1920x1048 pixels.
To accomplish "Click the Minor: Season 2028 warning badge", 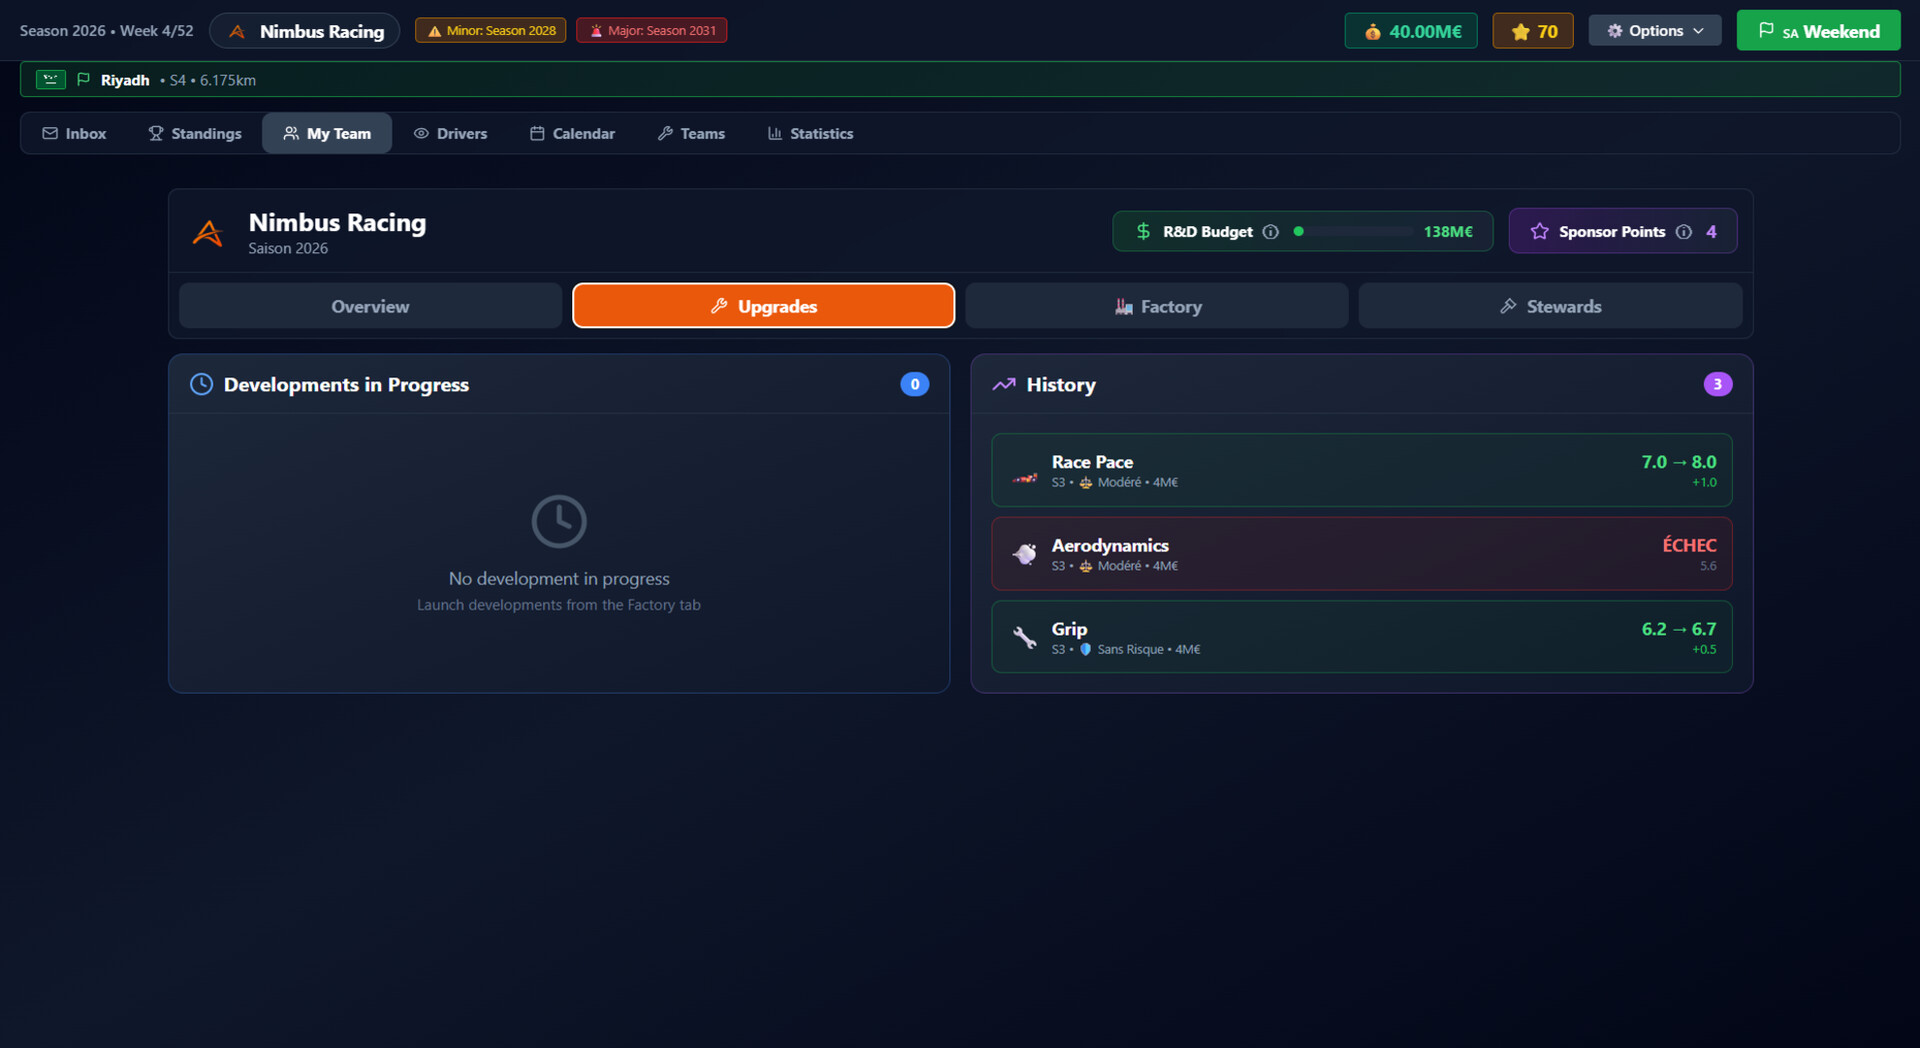I will [490, 30].
